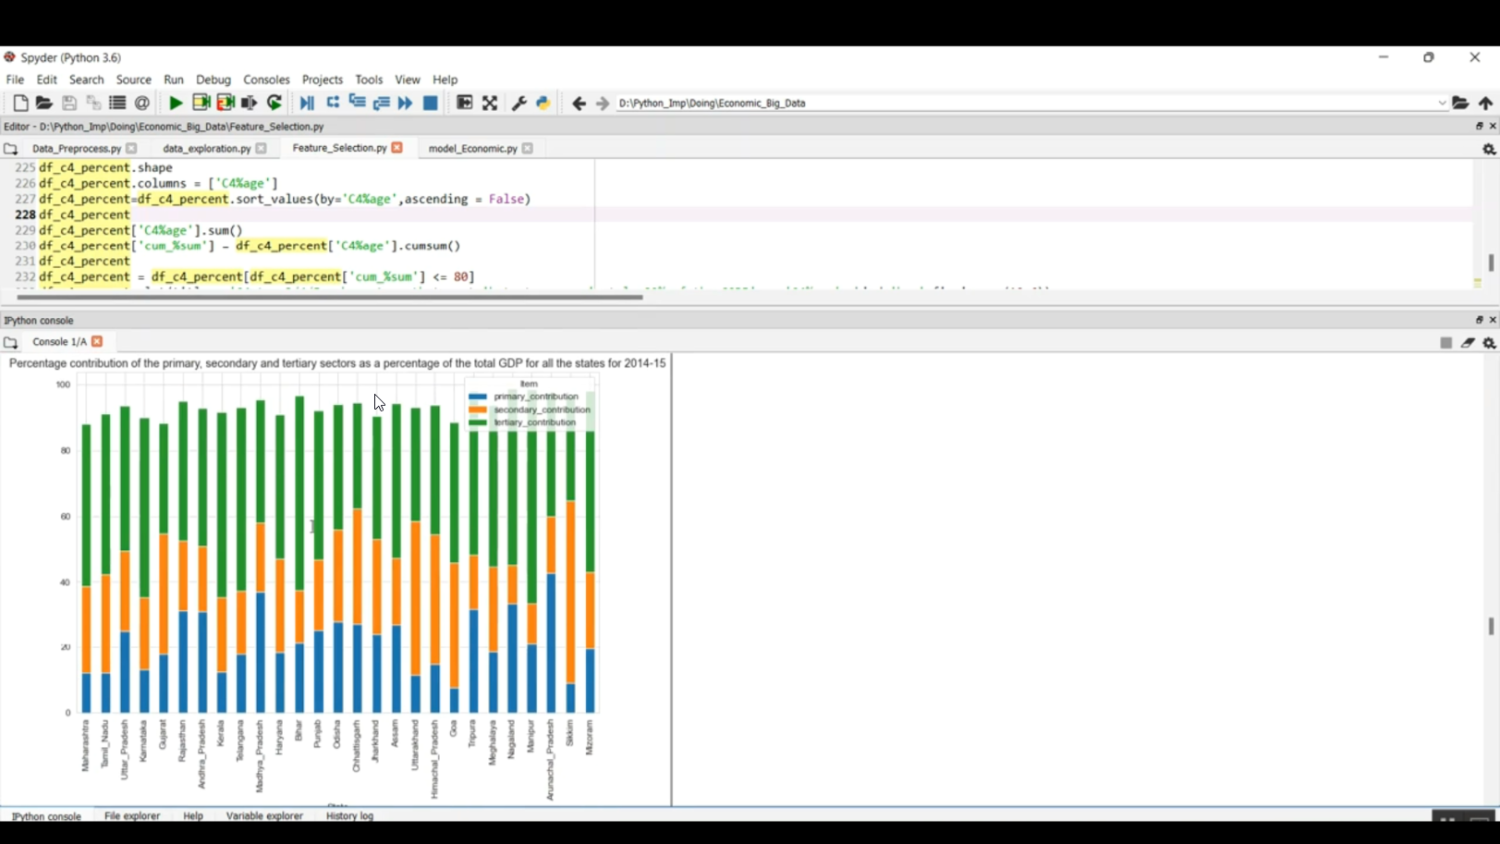The width and height of the screenshot is (1500, 844).
Task: Expand the working directory path dropdown
Action: 1442,103
